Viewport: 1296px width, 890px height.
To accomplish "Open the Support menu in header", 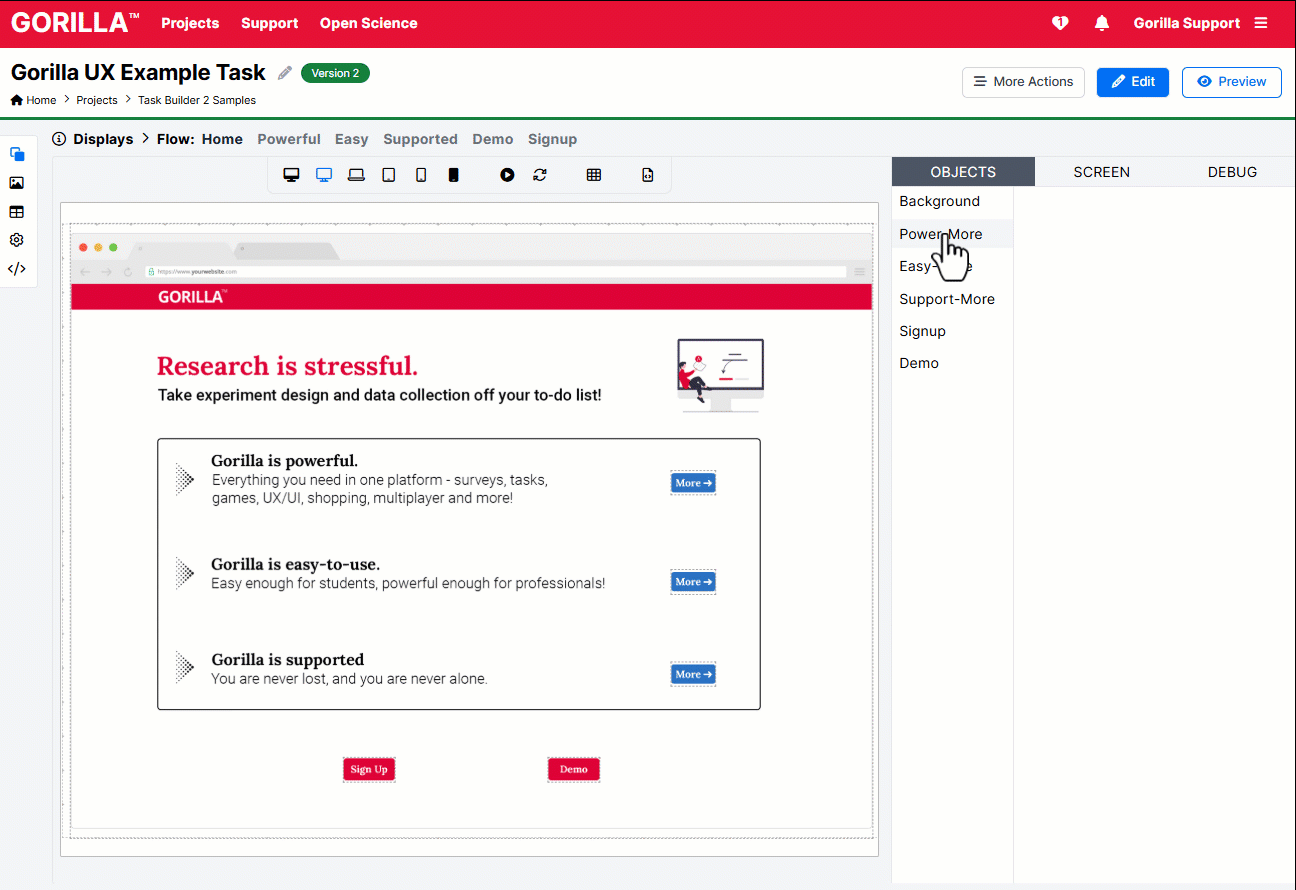I will [269, 23].
